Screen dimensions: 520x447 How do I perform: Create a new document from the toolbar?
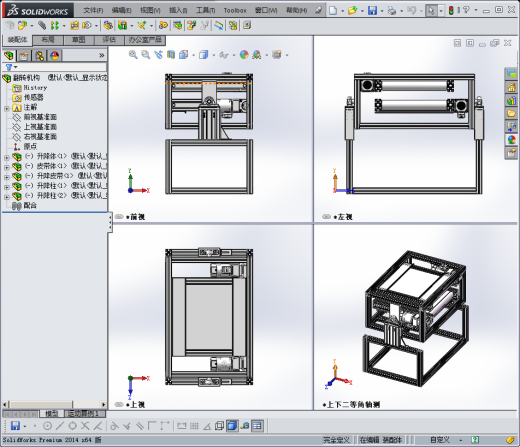[333, 11]
